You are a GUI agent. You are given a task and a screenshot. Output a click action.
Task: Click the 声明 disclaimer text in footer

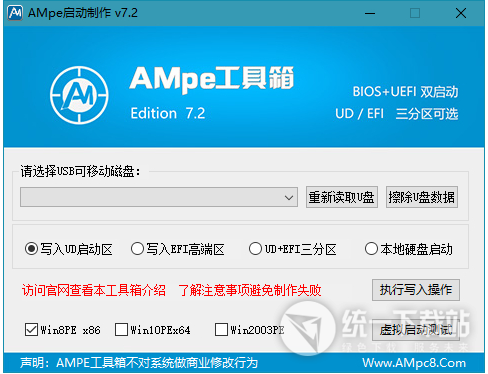tap(139, 363)
